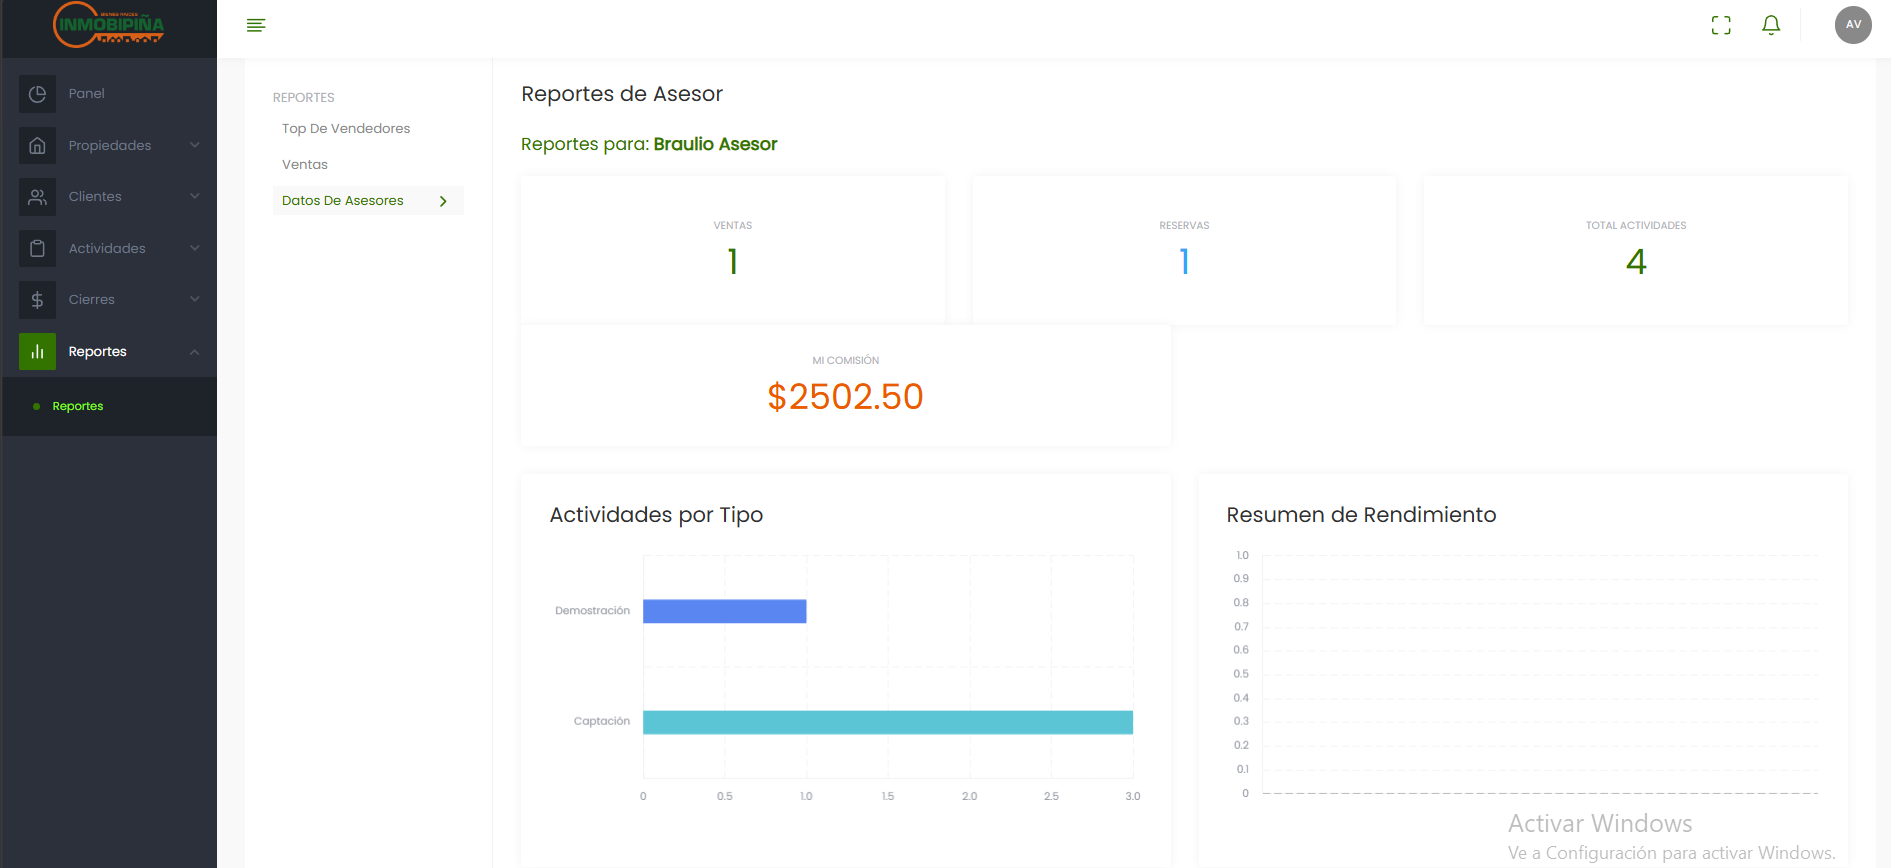Click the RESERVAS label
Viewport: 1891px width, 868px height.
click(x=1184, y=226)
